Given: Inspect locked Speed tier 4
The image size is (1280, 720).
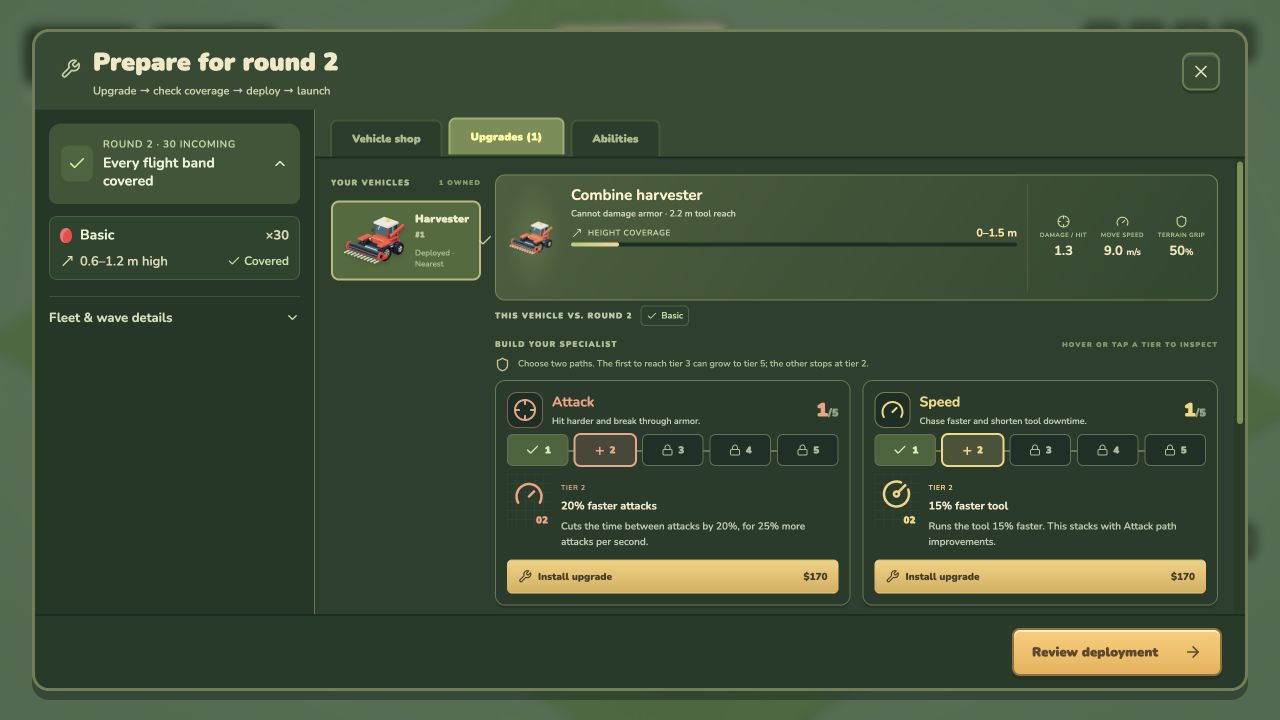Looking at the screenshot, I should pos(1108,450).
